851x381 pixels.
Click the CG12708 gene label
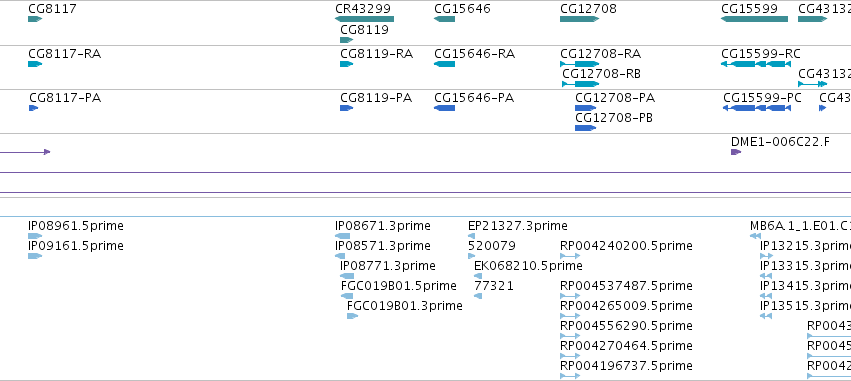[588, 9]
